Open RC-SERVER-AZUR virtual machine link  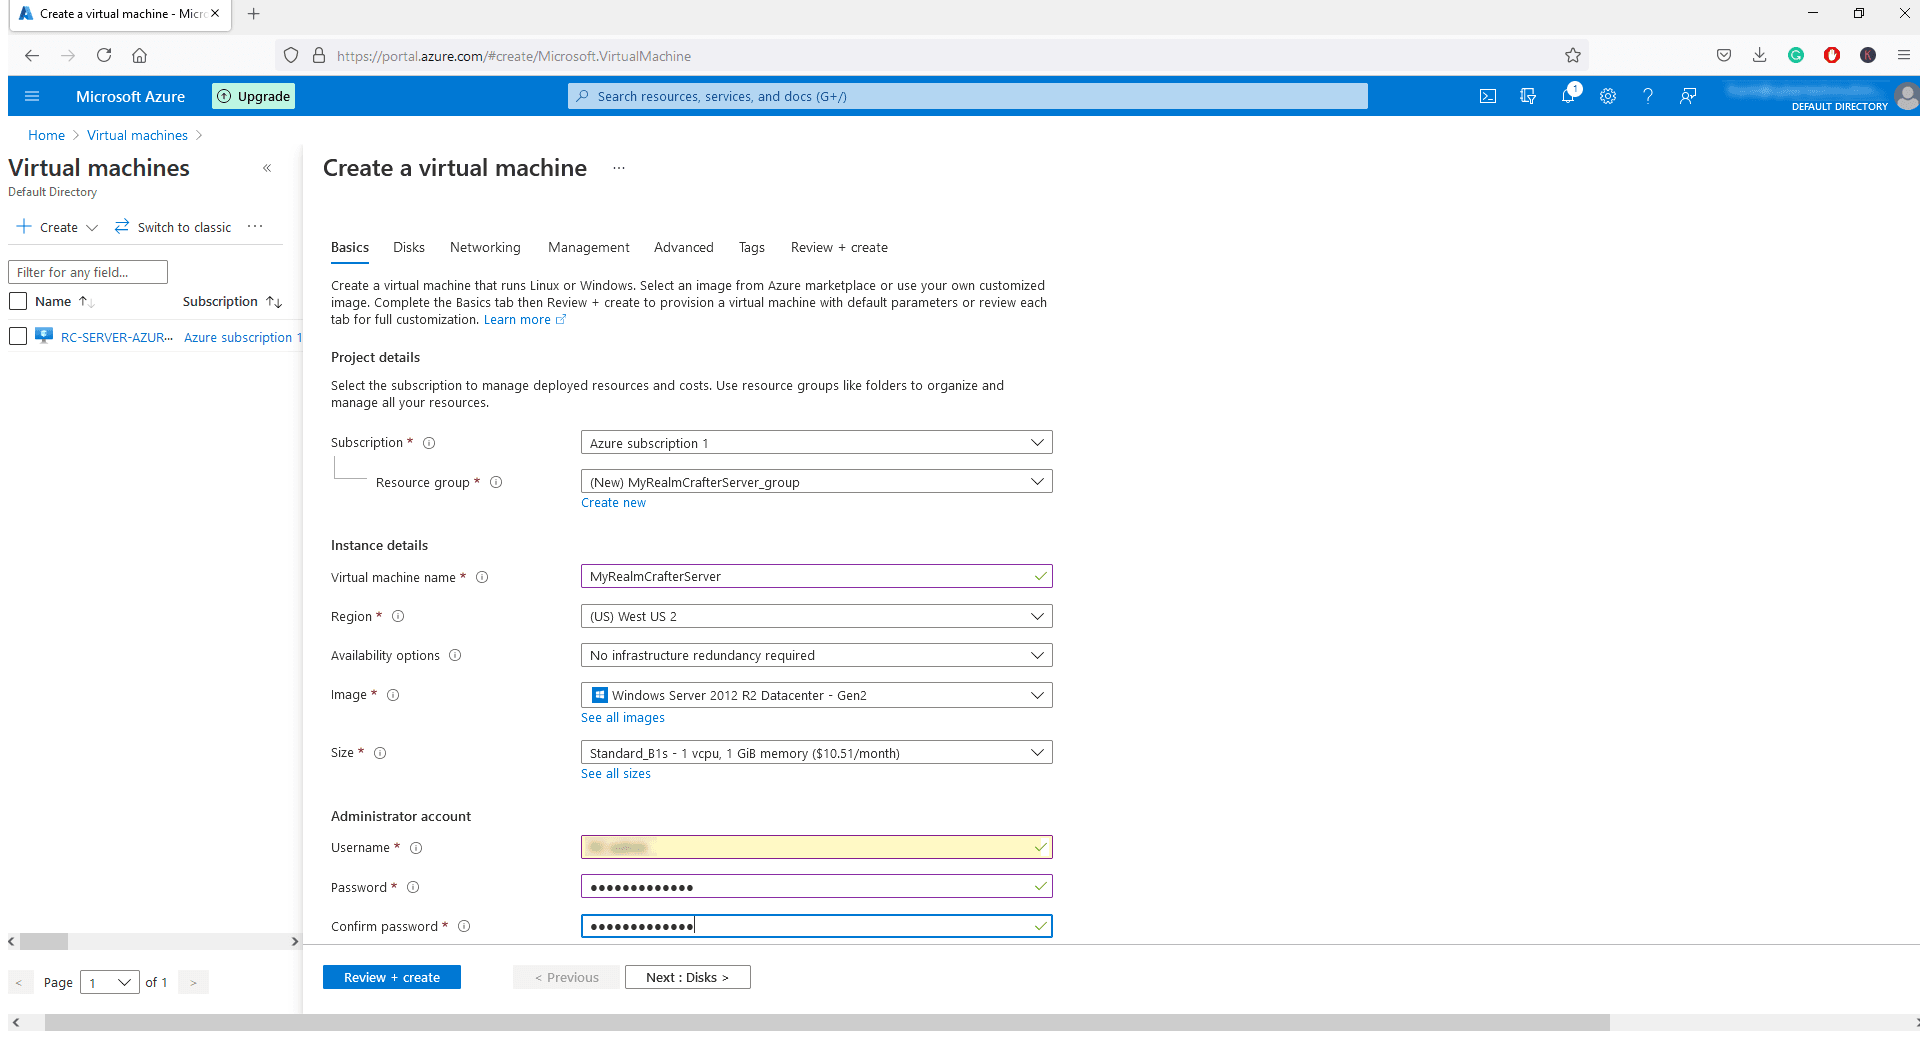click(117, 337)
